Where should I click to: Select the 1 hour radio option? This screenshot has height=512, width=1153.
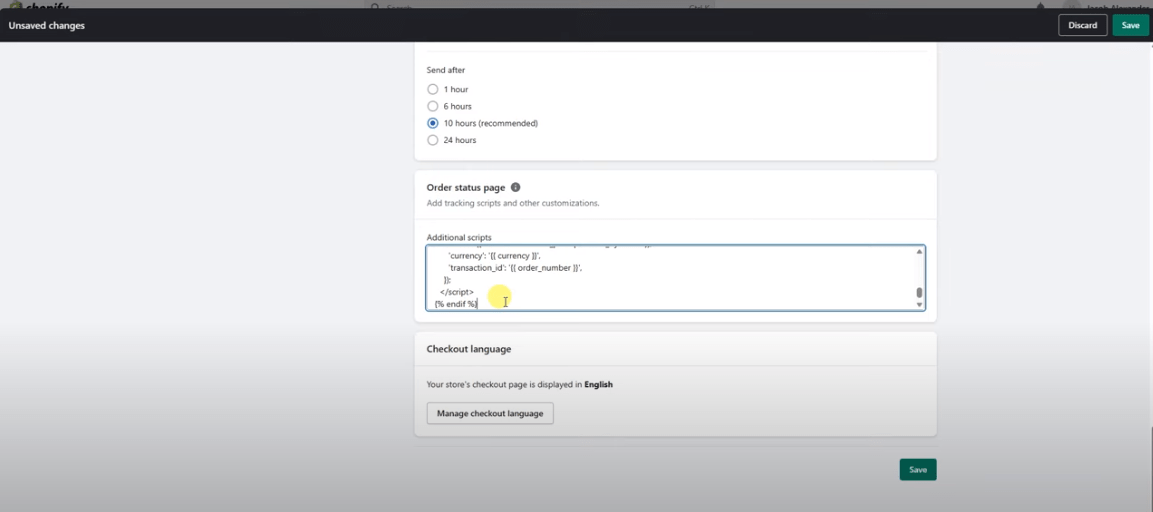tap(433, 90)
